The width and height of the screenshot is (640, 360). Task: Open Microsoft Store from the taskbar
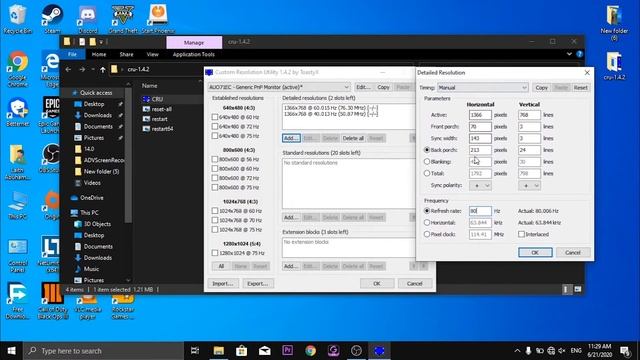[241, 351]
